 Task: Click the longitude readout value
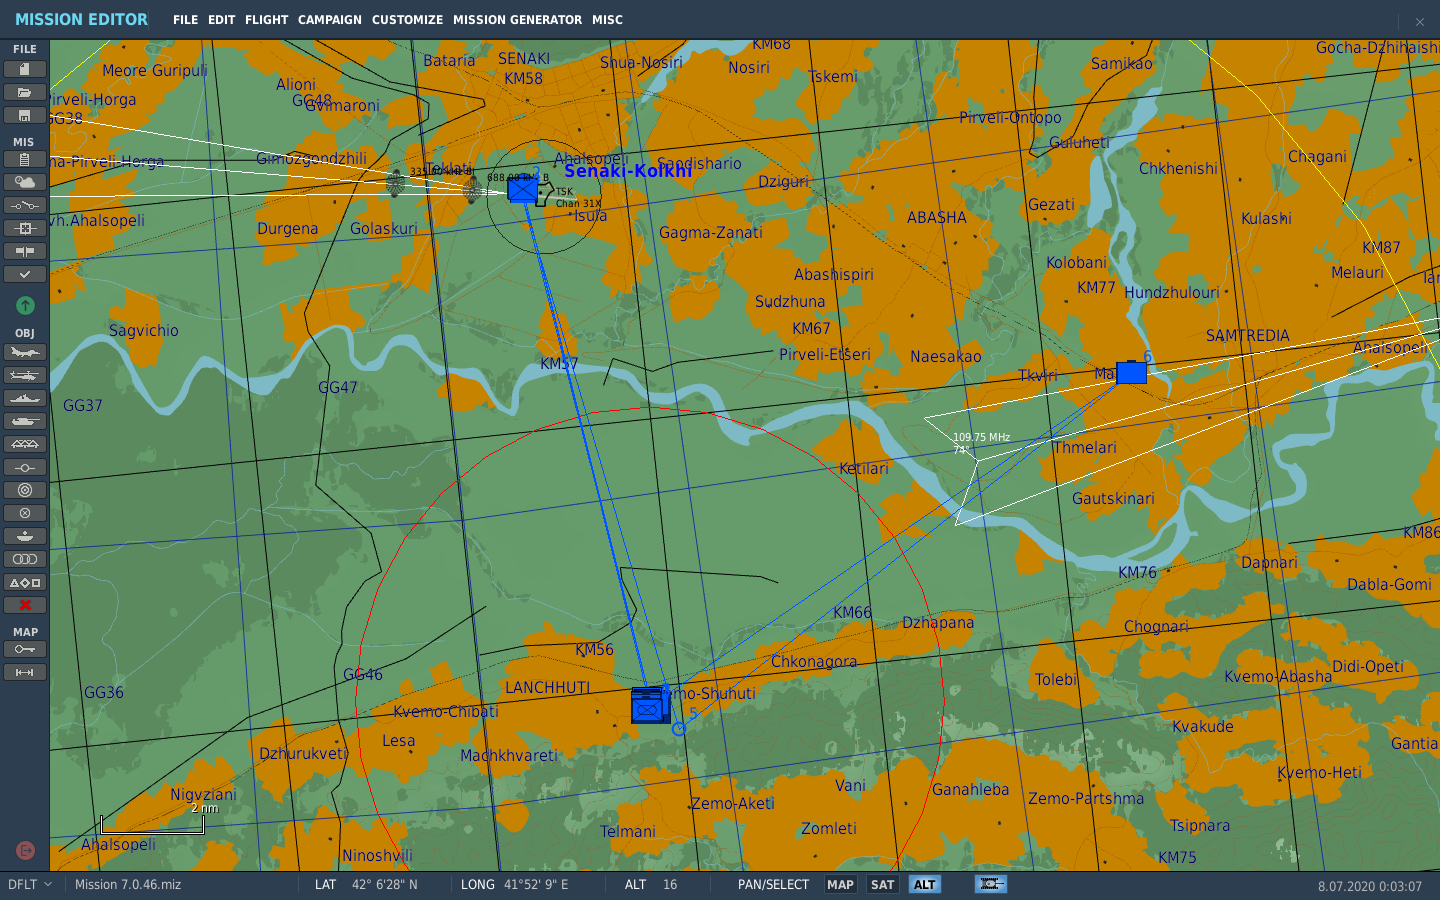[536, 884]
